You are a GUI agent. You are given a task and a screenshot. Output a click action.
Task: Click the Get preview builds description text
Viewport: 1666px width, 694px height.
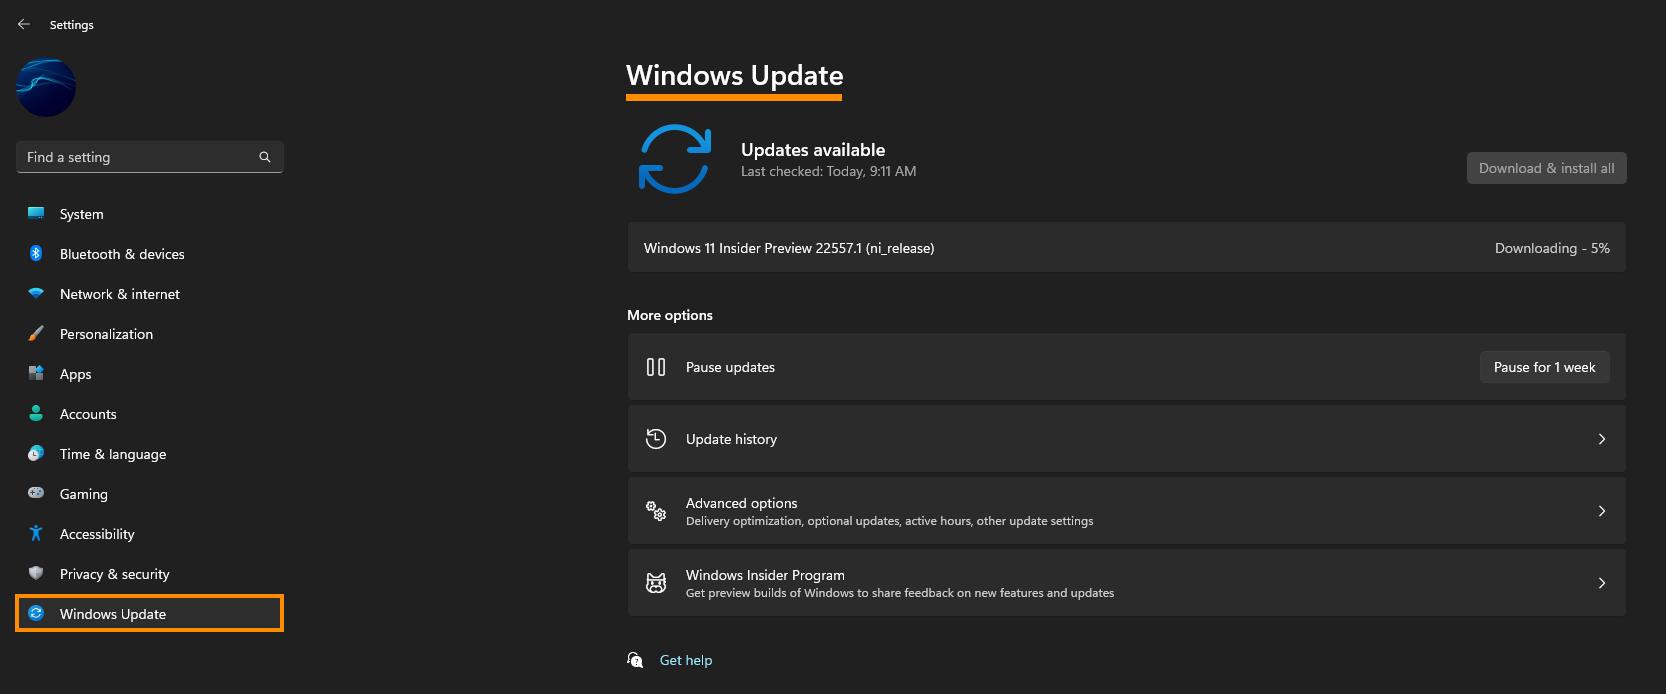click(900, 593)
